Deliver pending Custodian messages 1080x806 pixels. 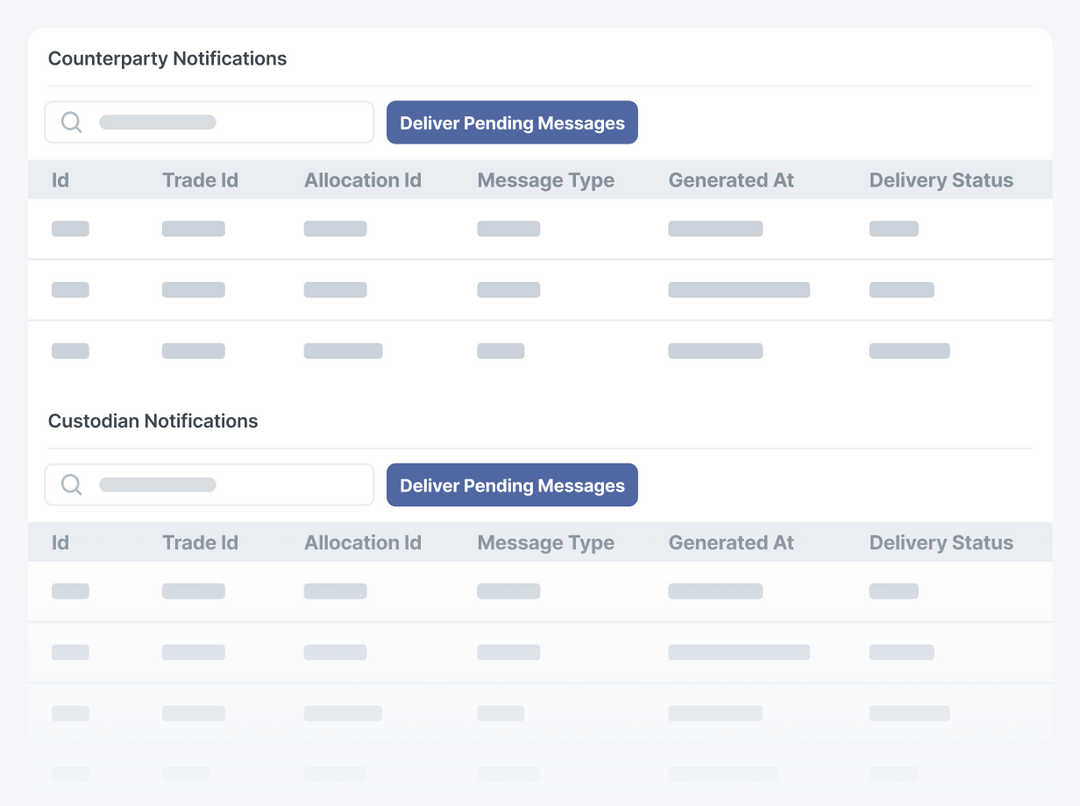coord(512,486)
